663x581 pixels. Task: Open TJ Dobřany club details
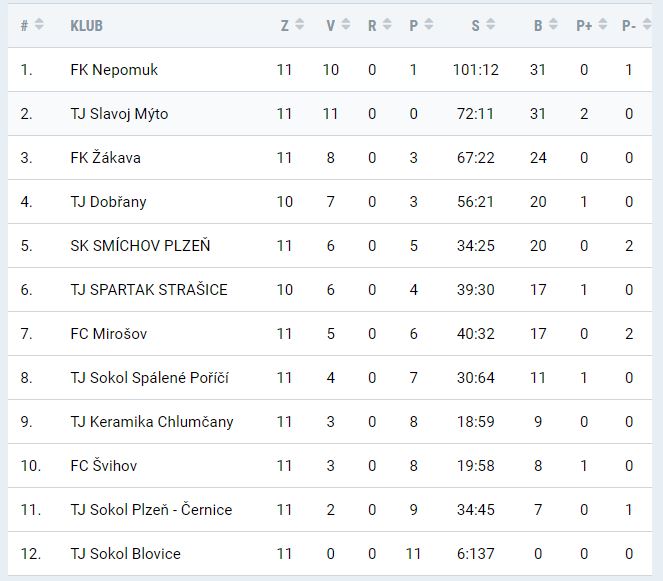pyautogui.click(x=108, y=202)
